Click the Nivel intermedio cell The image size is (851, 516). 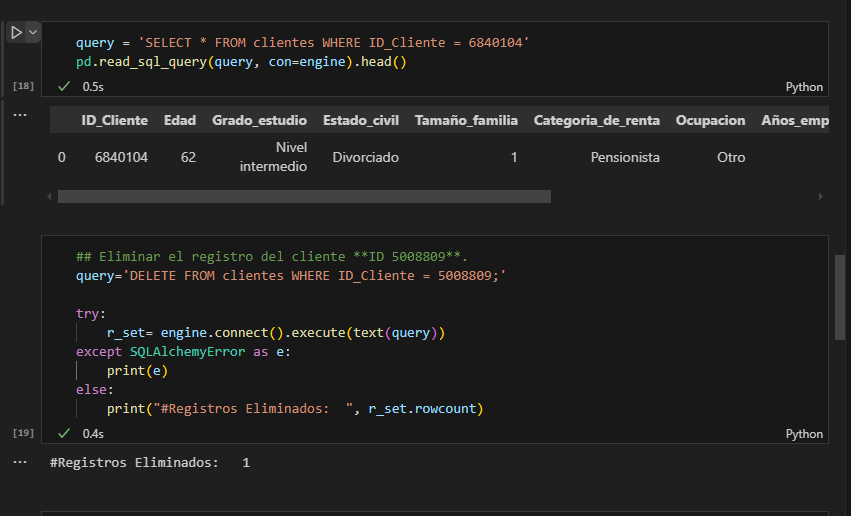(274, 157)
